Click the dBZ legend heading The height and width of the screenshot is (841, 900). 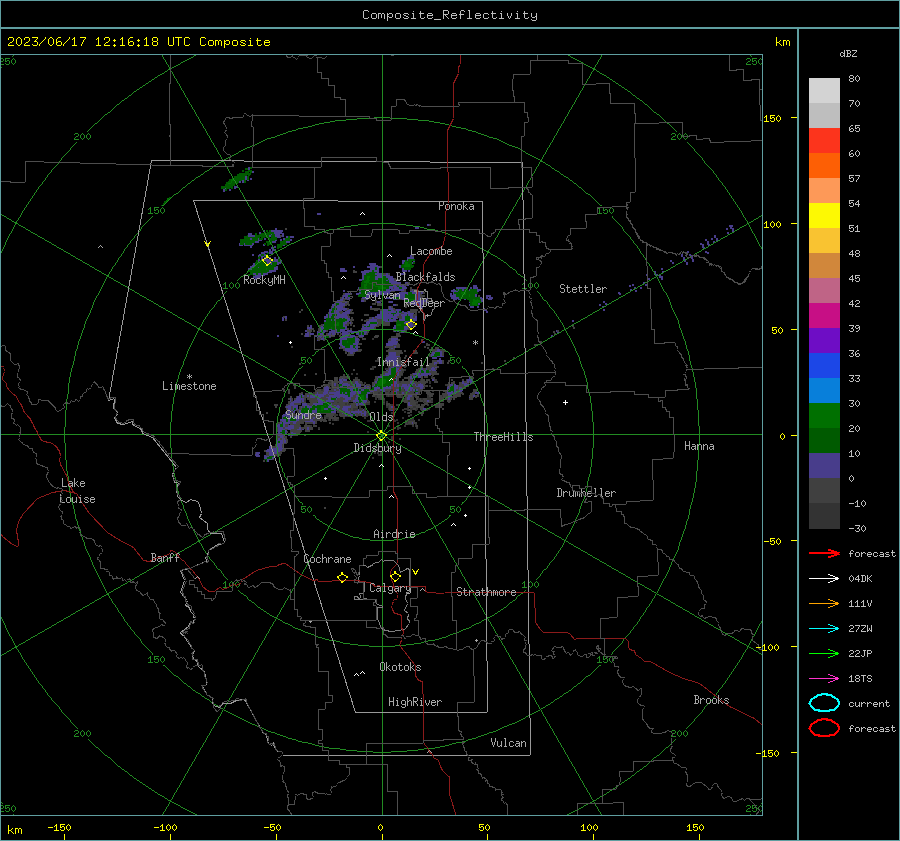pyautogui.click(x=848, y=54)
